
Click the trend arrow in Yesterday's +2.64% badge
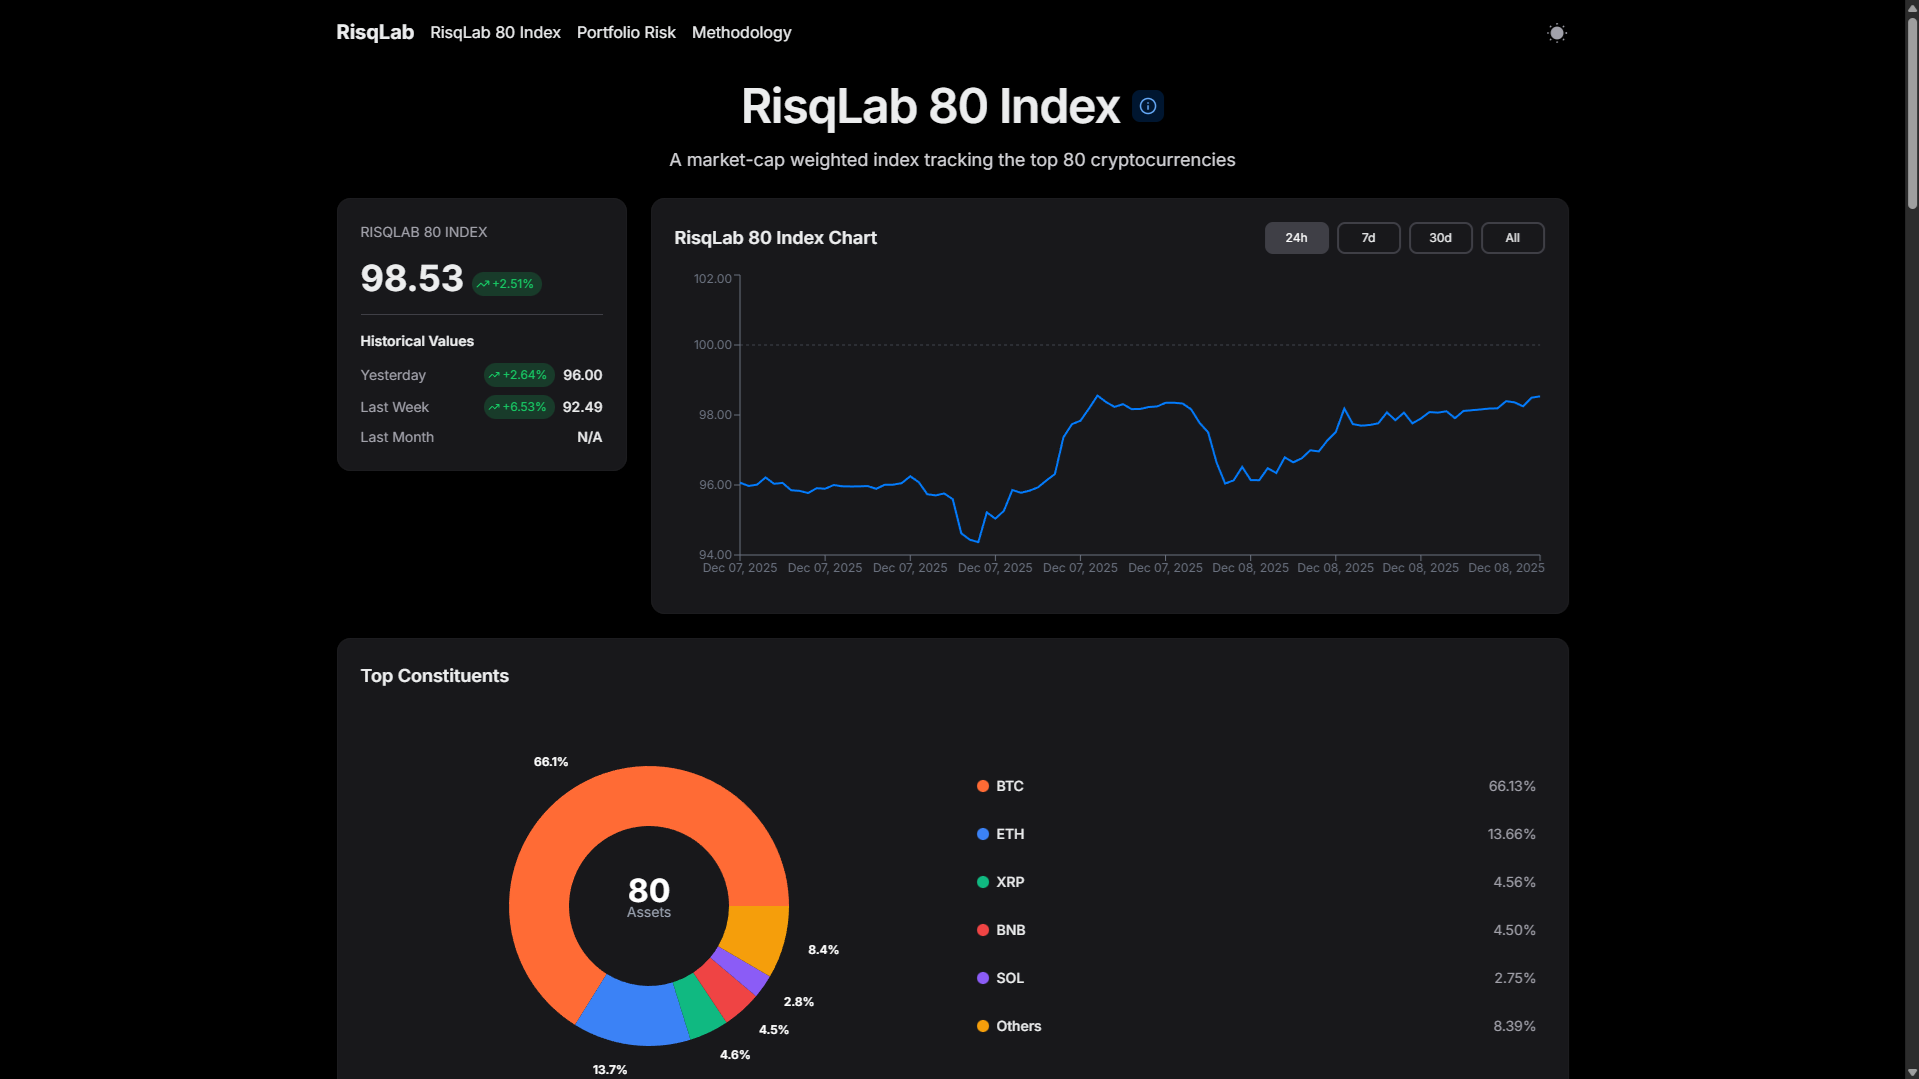click(495, 375)
